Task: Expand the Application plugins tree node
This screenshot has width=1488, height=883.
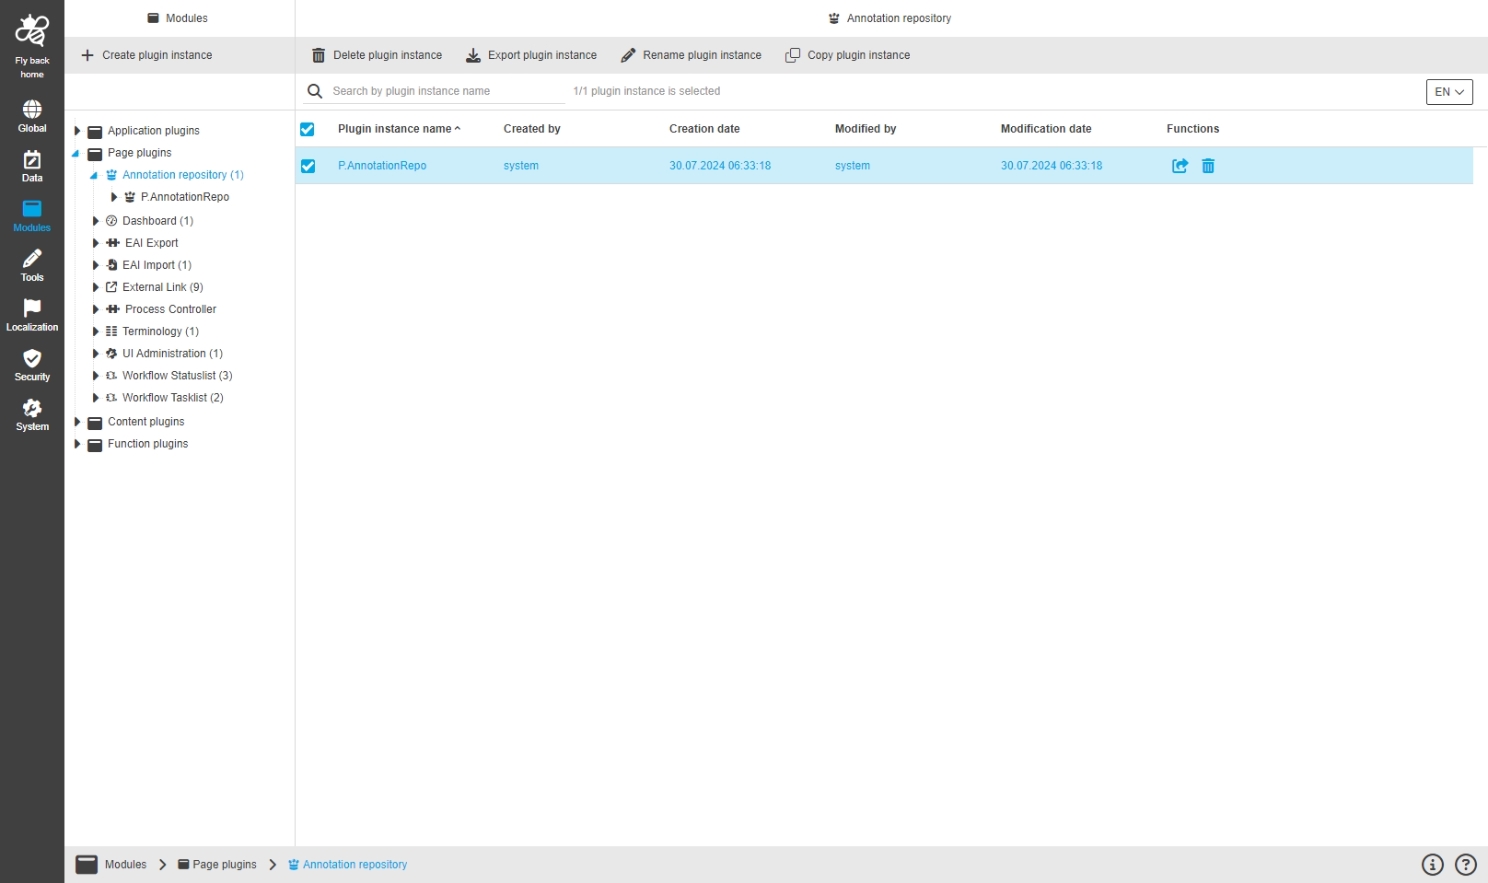Action: point(77,131)
